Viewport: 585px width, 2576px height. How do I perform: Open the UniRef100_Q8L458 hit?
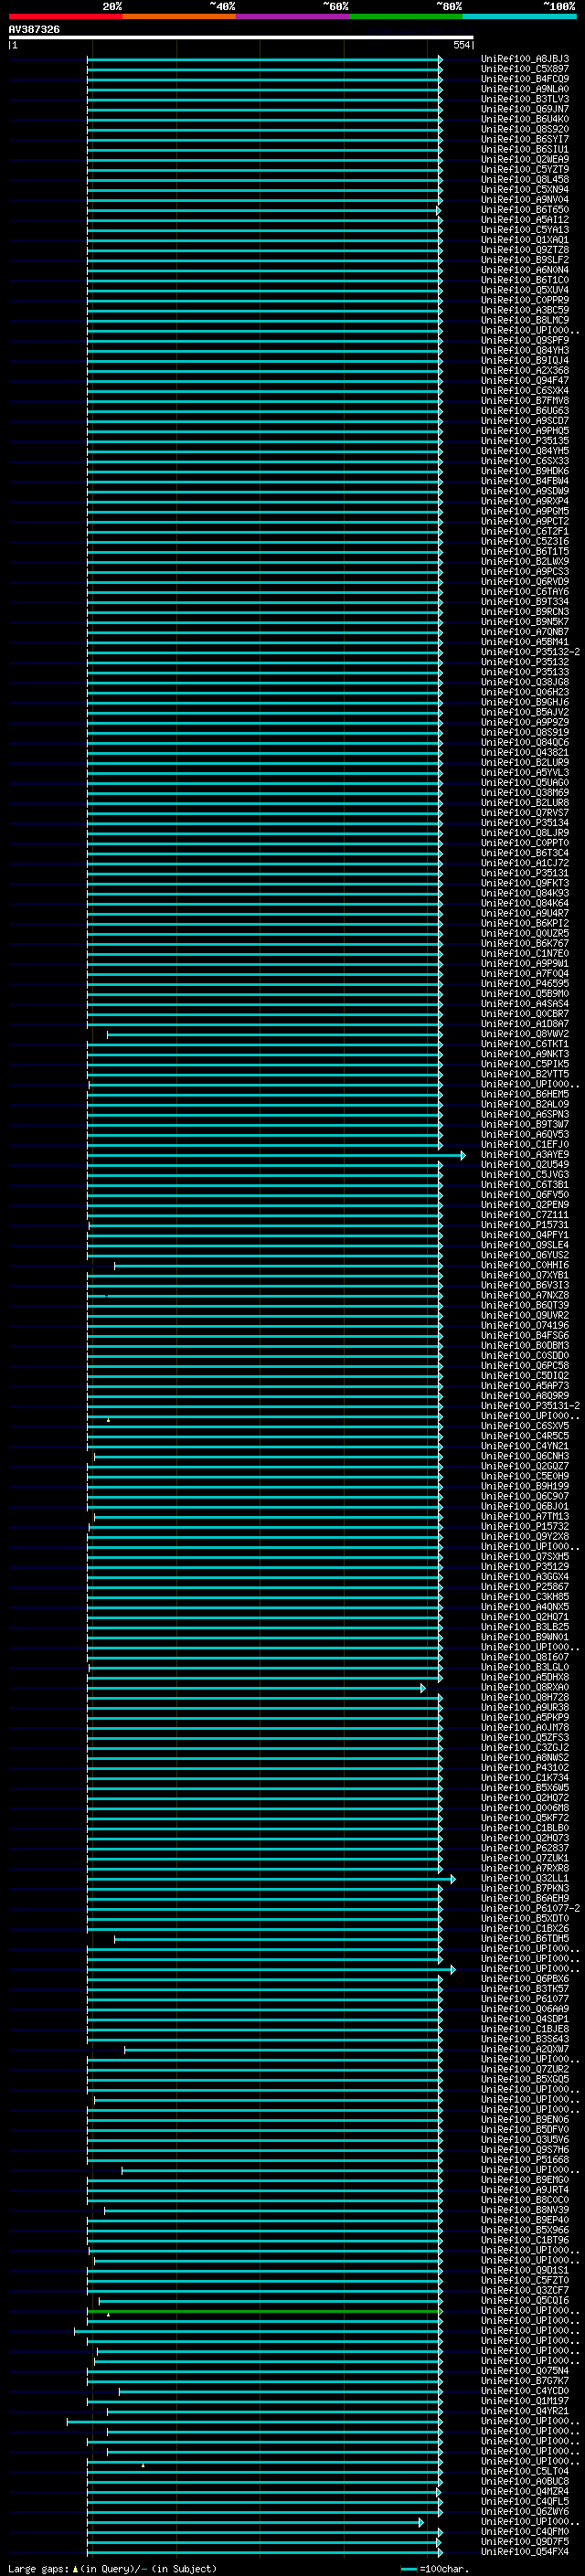coord(525,180)
